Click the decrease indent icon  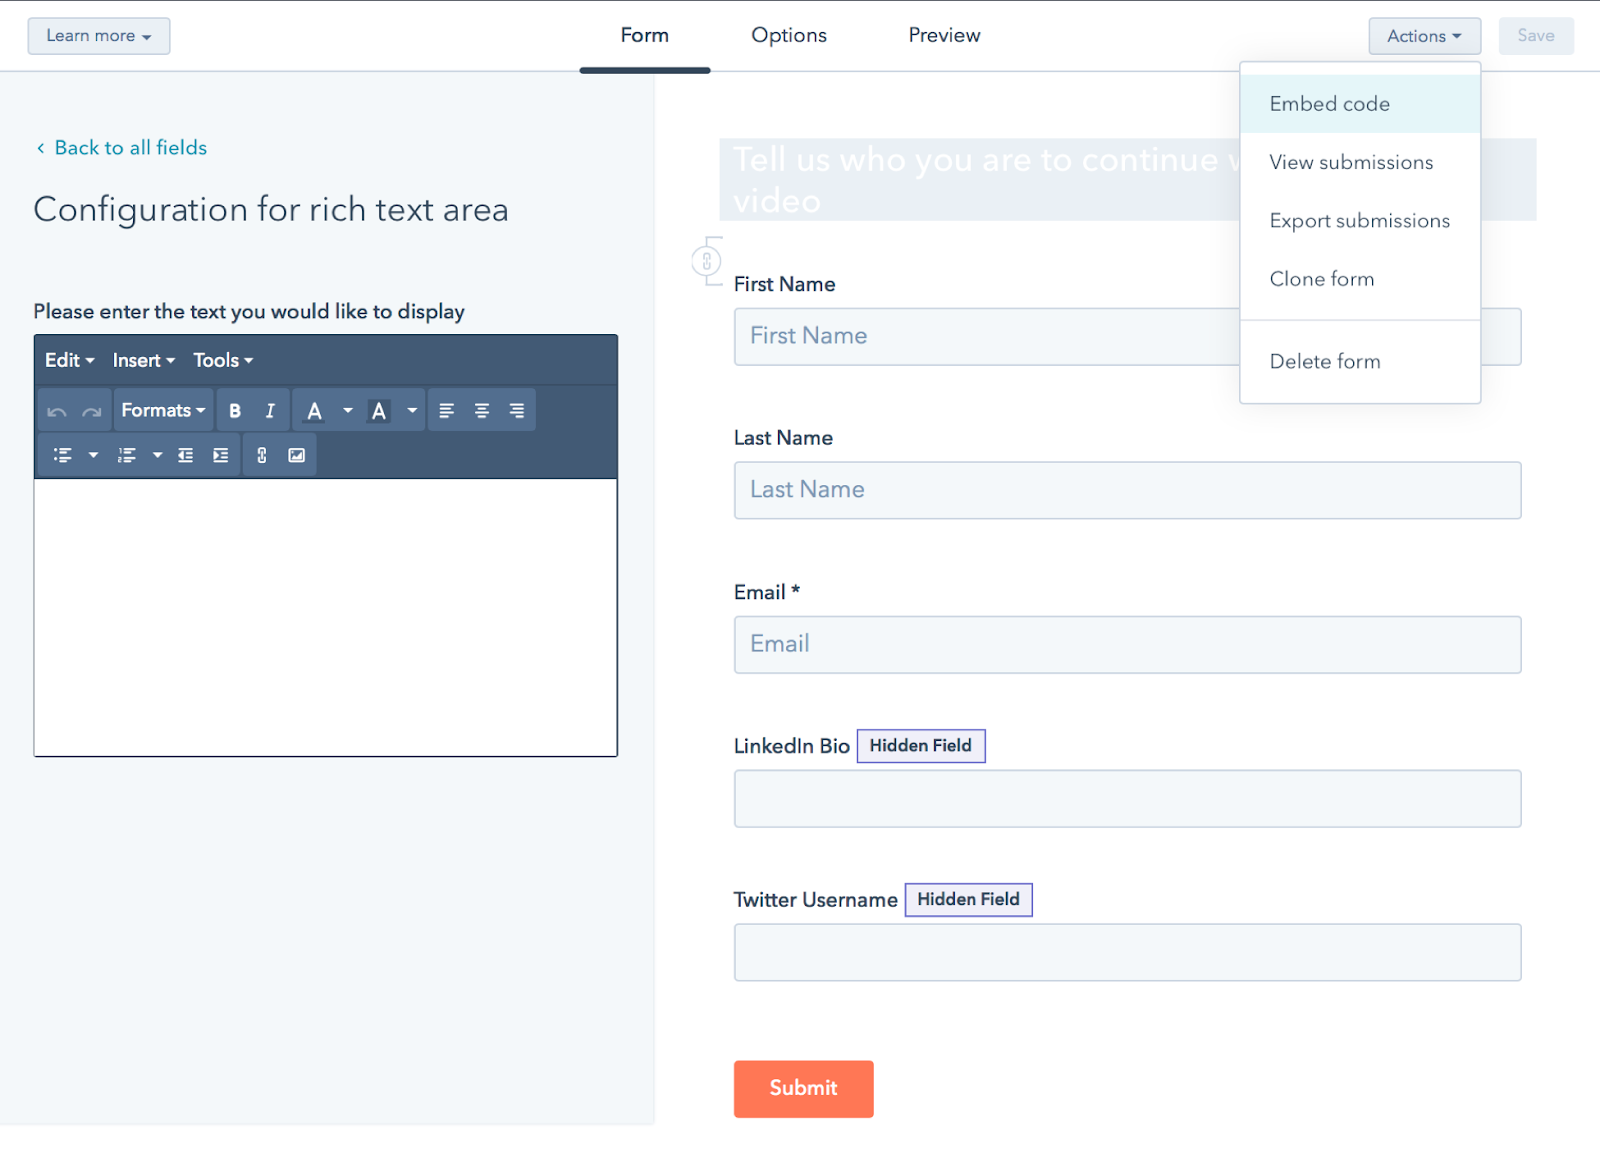coord(186,456)
